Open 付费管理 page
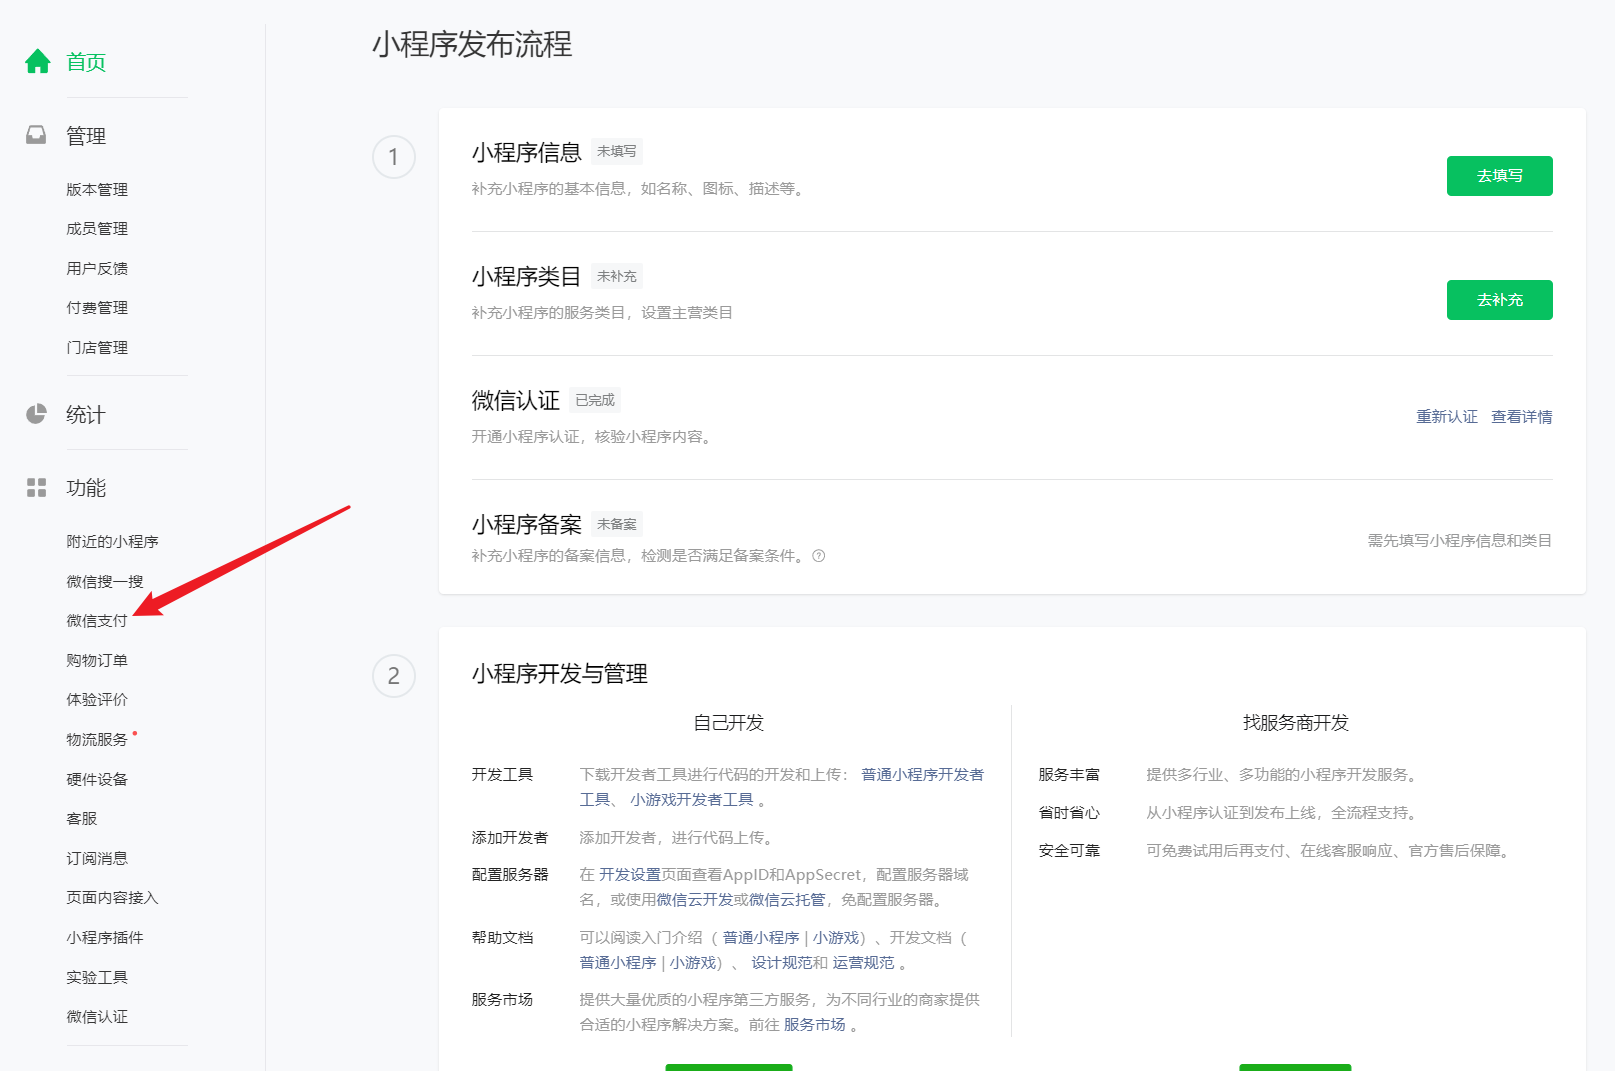The image size is (1615, 1071). (97, 308)
